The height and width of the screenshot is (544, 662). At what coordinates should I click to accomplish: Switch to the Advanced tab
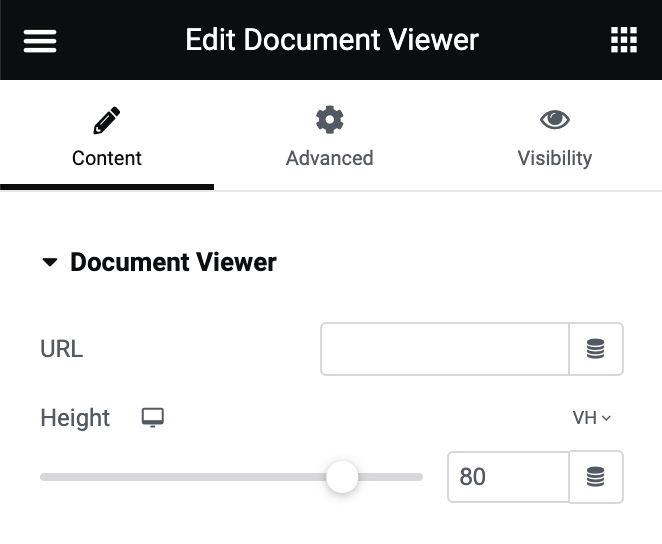[x=329, y=158]
